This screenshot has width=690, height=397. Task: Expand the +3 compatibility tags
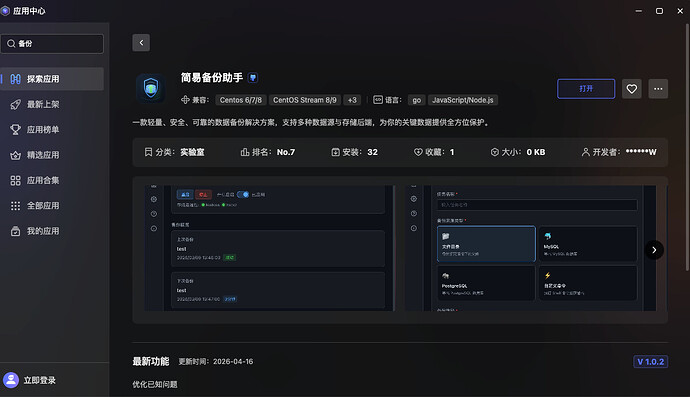point(352,100)
